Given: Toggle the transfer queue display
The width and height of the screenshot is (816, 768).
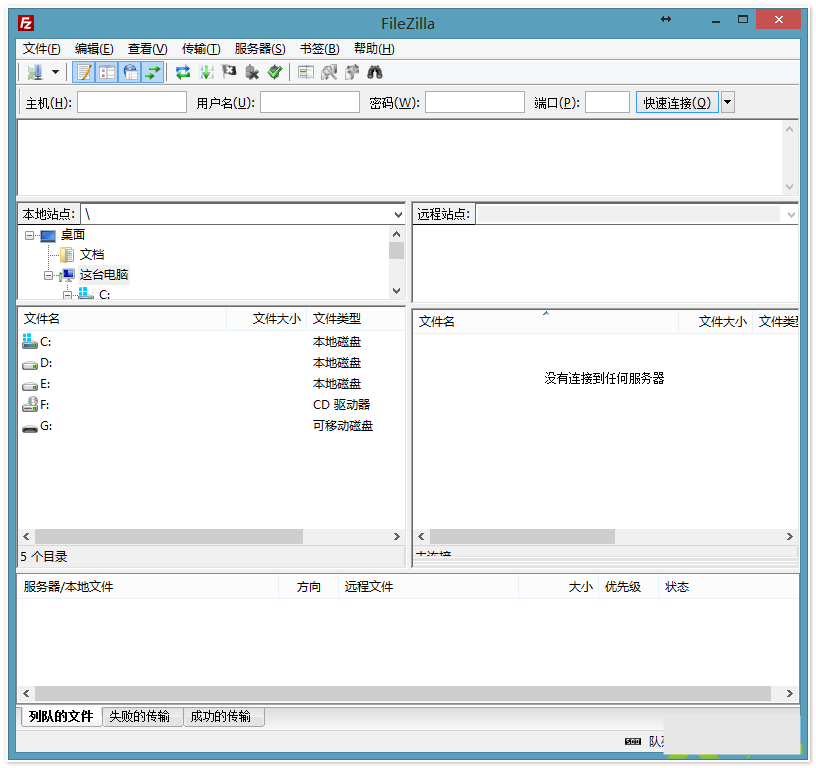Looking at the screenshot, I should tap(152, 72).
